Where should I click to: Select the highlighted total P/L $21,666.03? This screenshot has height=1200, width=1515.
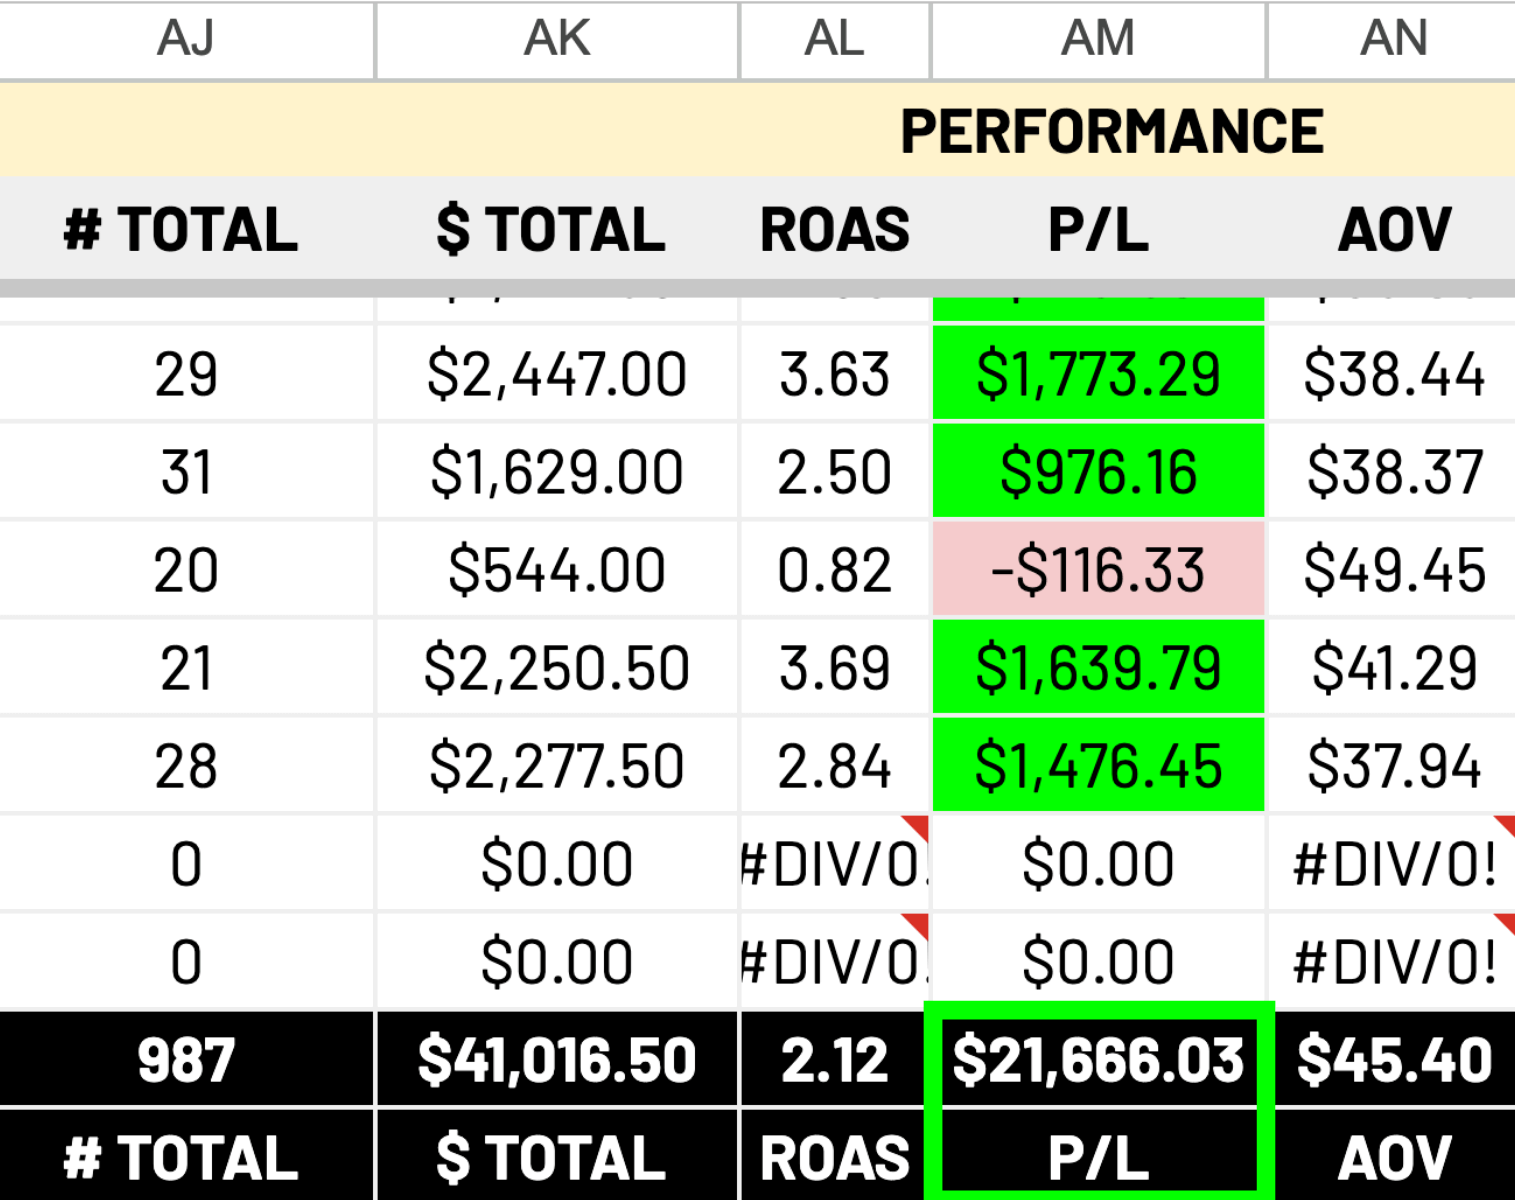(x=1098, y=1060)
